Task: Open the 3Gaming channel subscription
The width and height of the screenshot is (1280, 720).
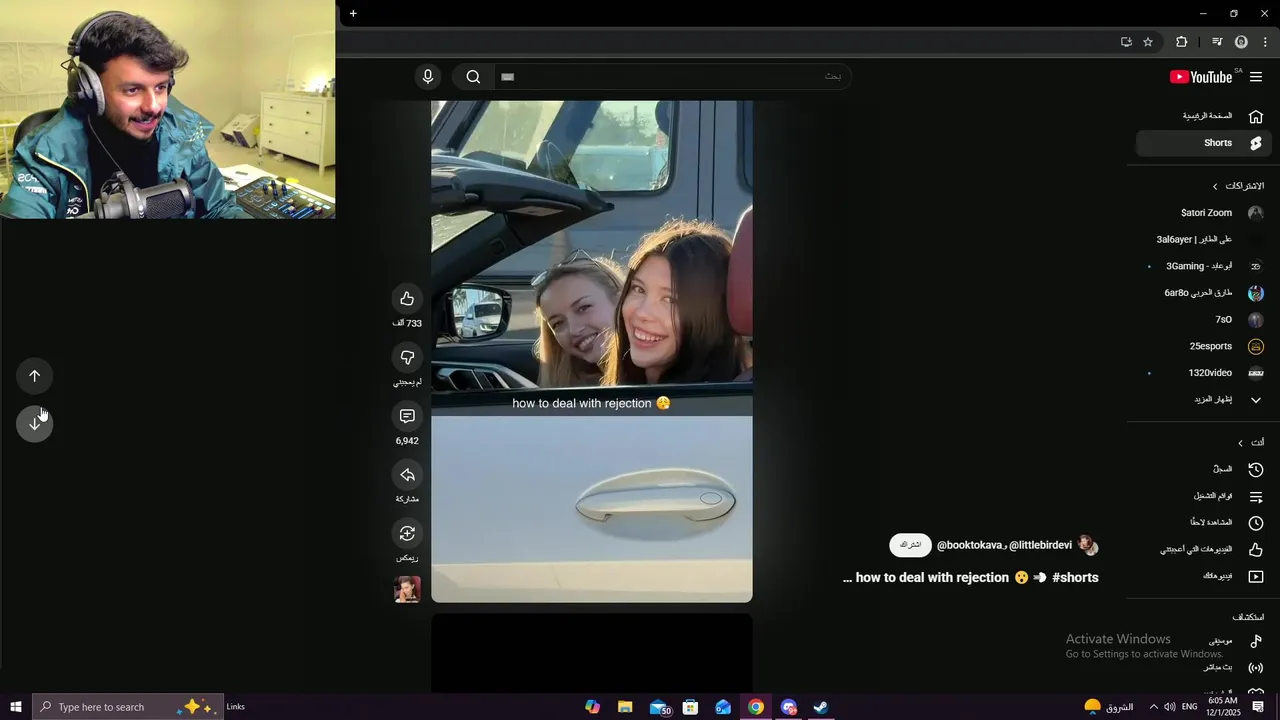Action: coord(1203,266)
